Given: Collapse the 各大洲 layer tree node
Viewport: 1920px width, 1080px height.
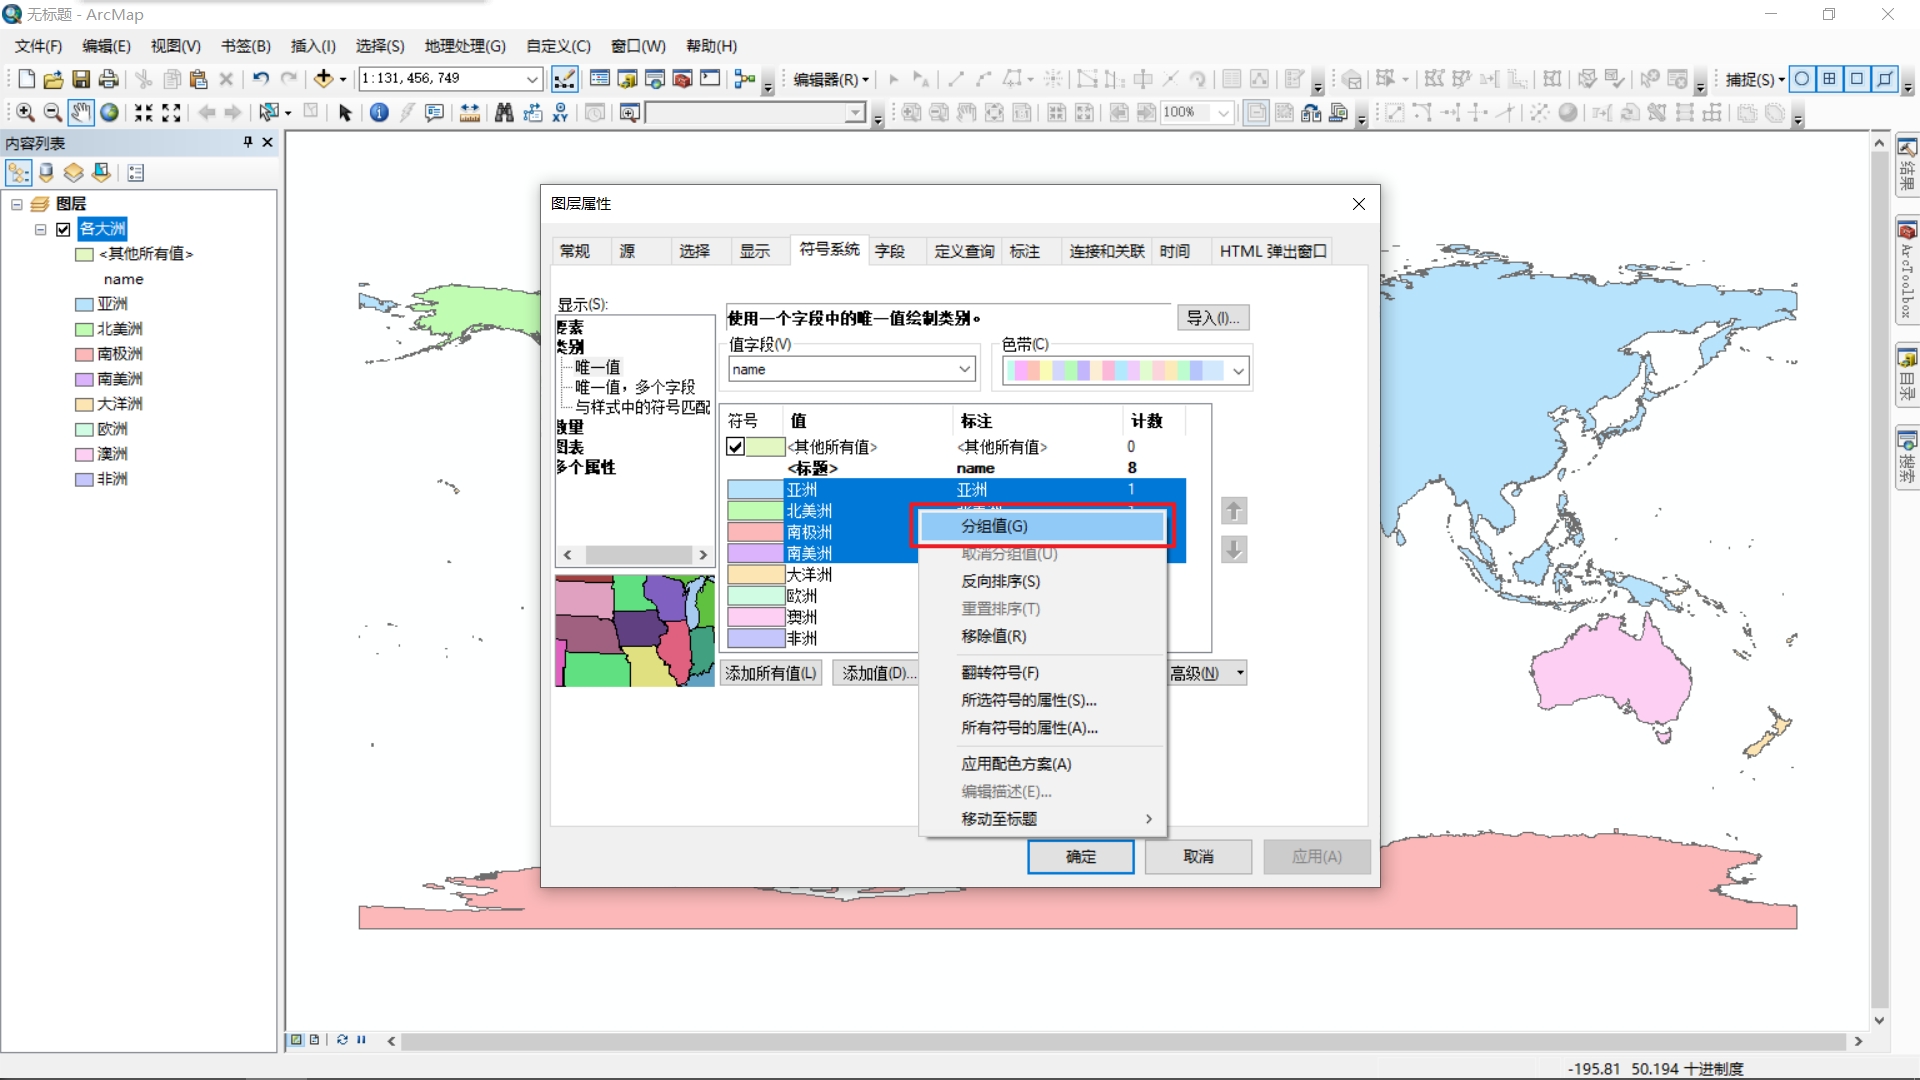Looking at the screenshot, I should click(41, 229).
